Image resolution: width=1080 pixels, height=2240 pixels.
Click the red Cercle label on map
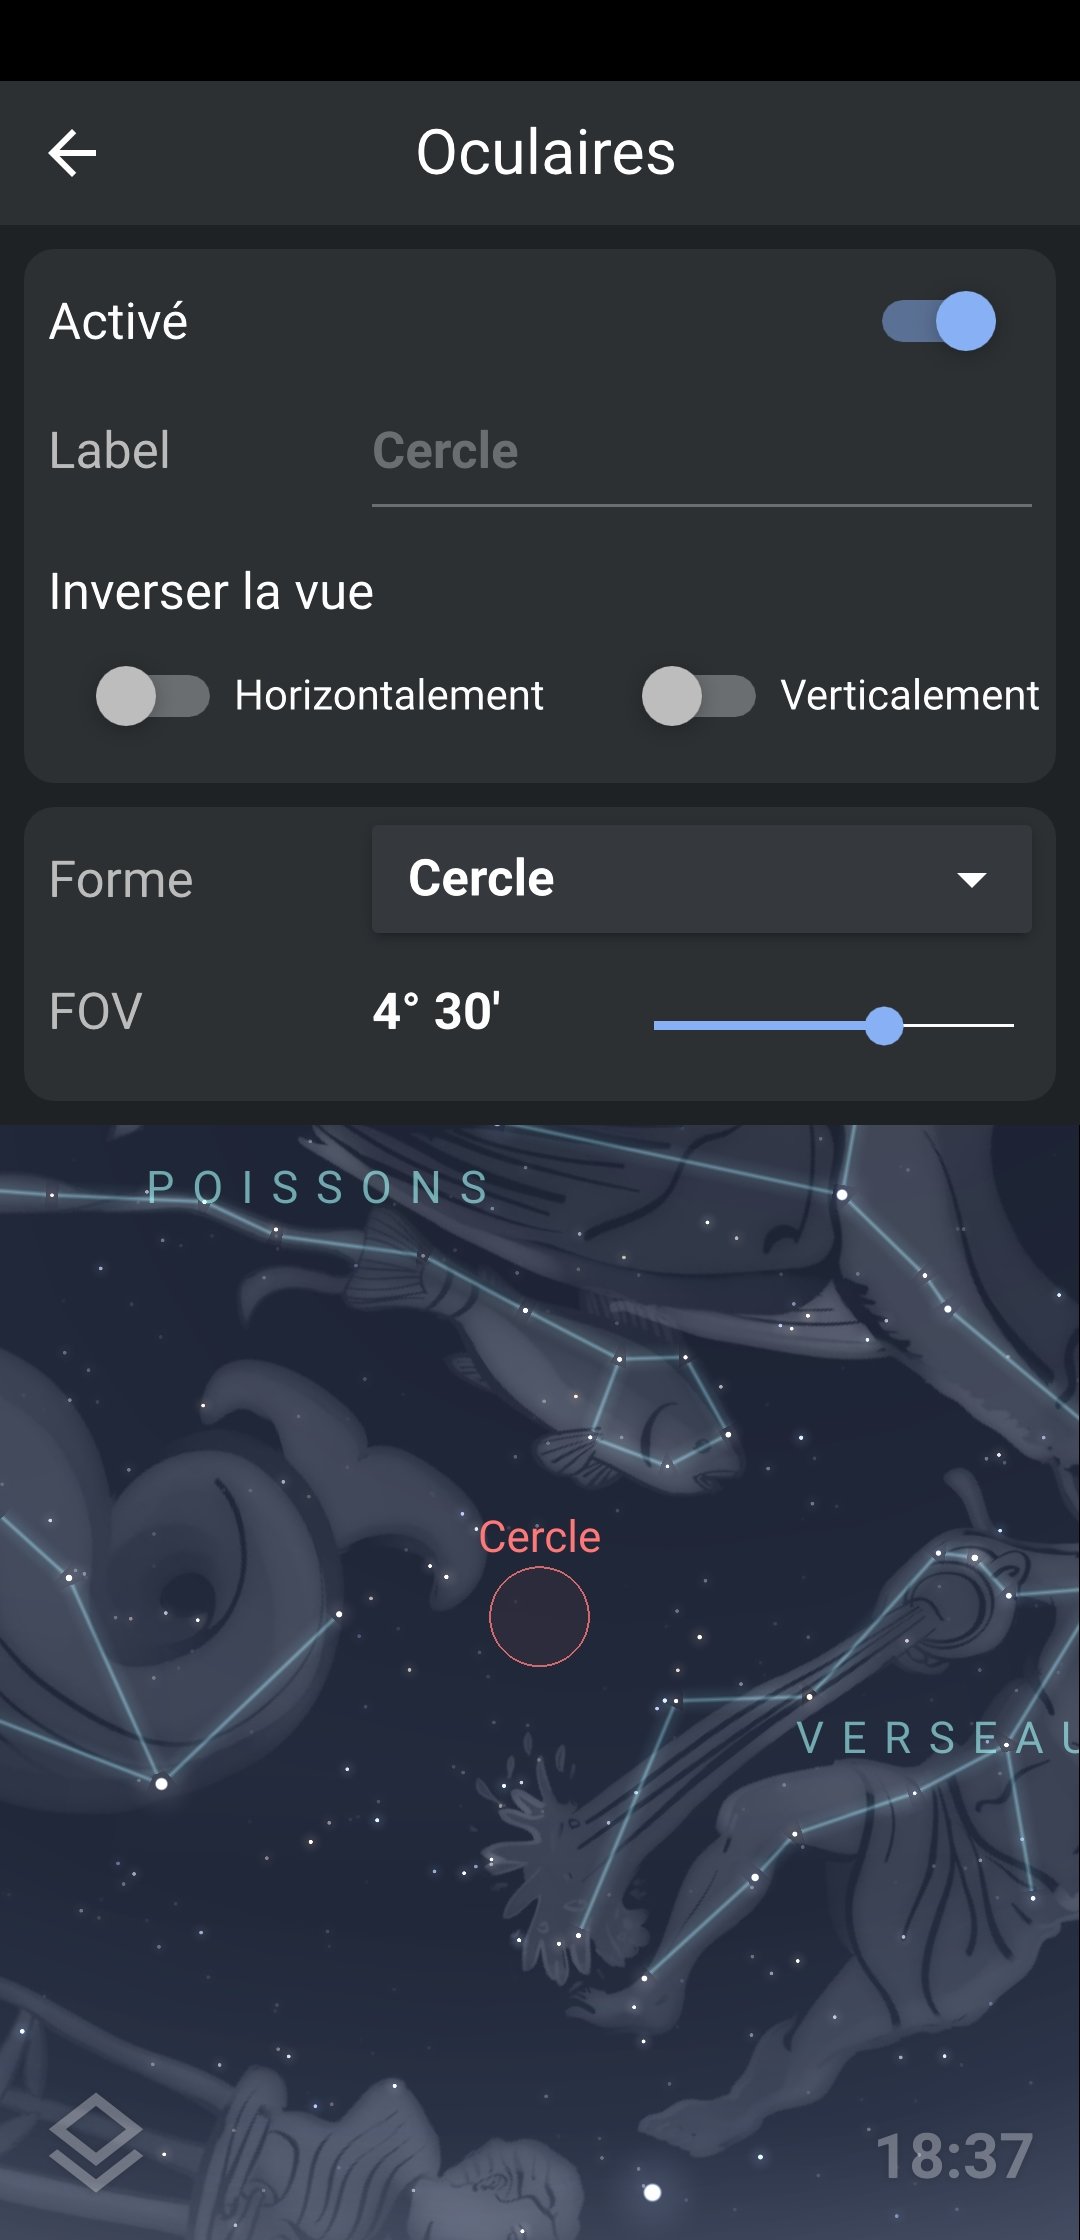pos(539,1537)
